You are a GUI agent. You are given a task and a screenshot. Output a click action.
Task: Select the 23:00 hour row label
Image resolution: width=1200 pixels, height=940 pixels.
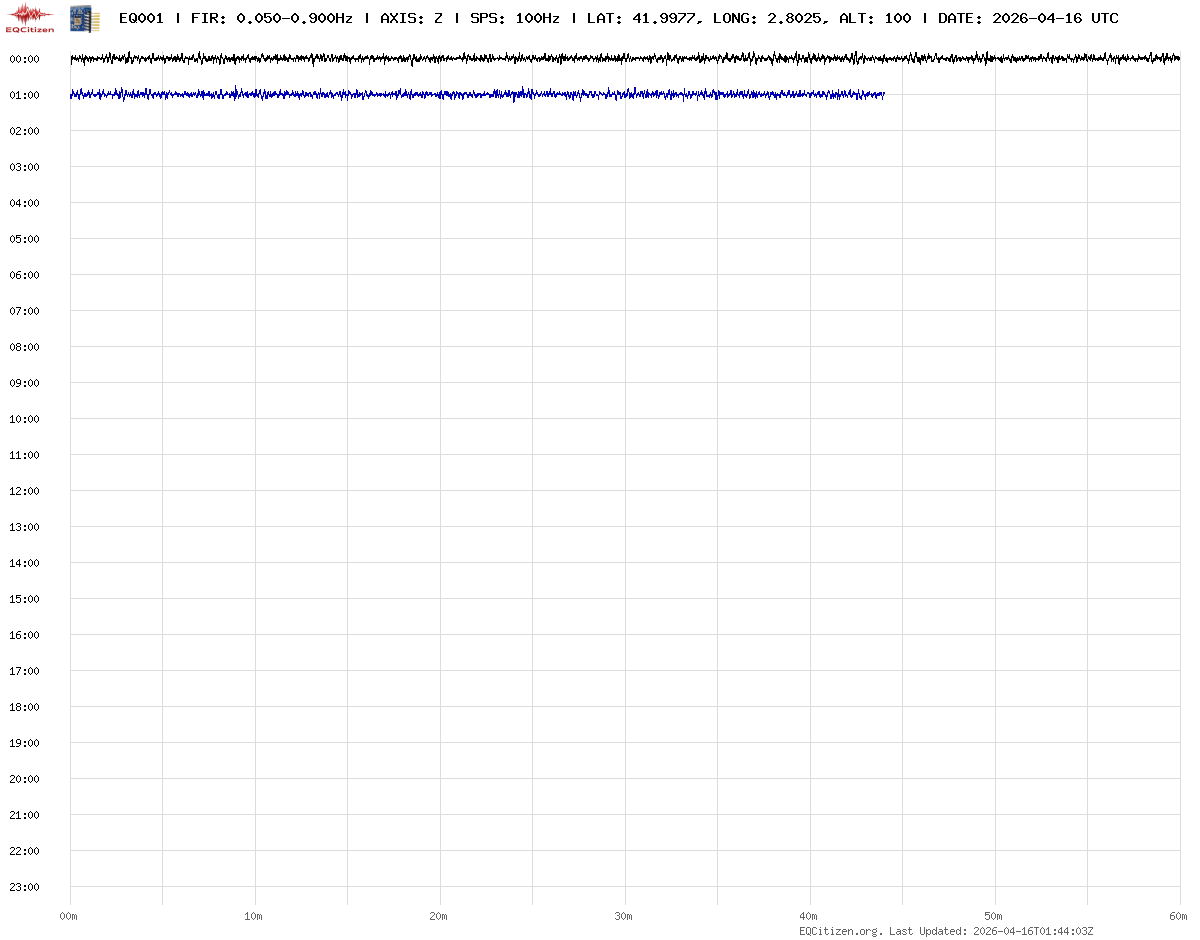[24, 887]
